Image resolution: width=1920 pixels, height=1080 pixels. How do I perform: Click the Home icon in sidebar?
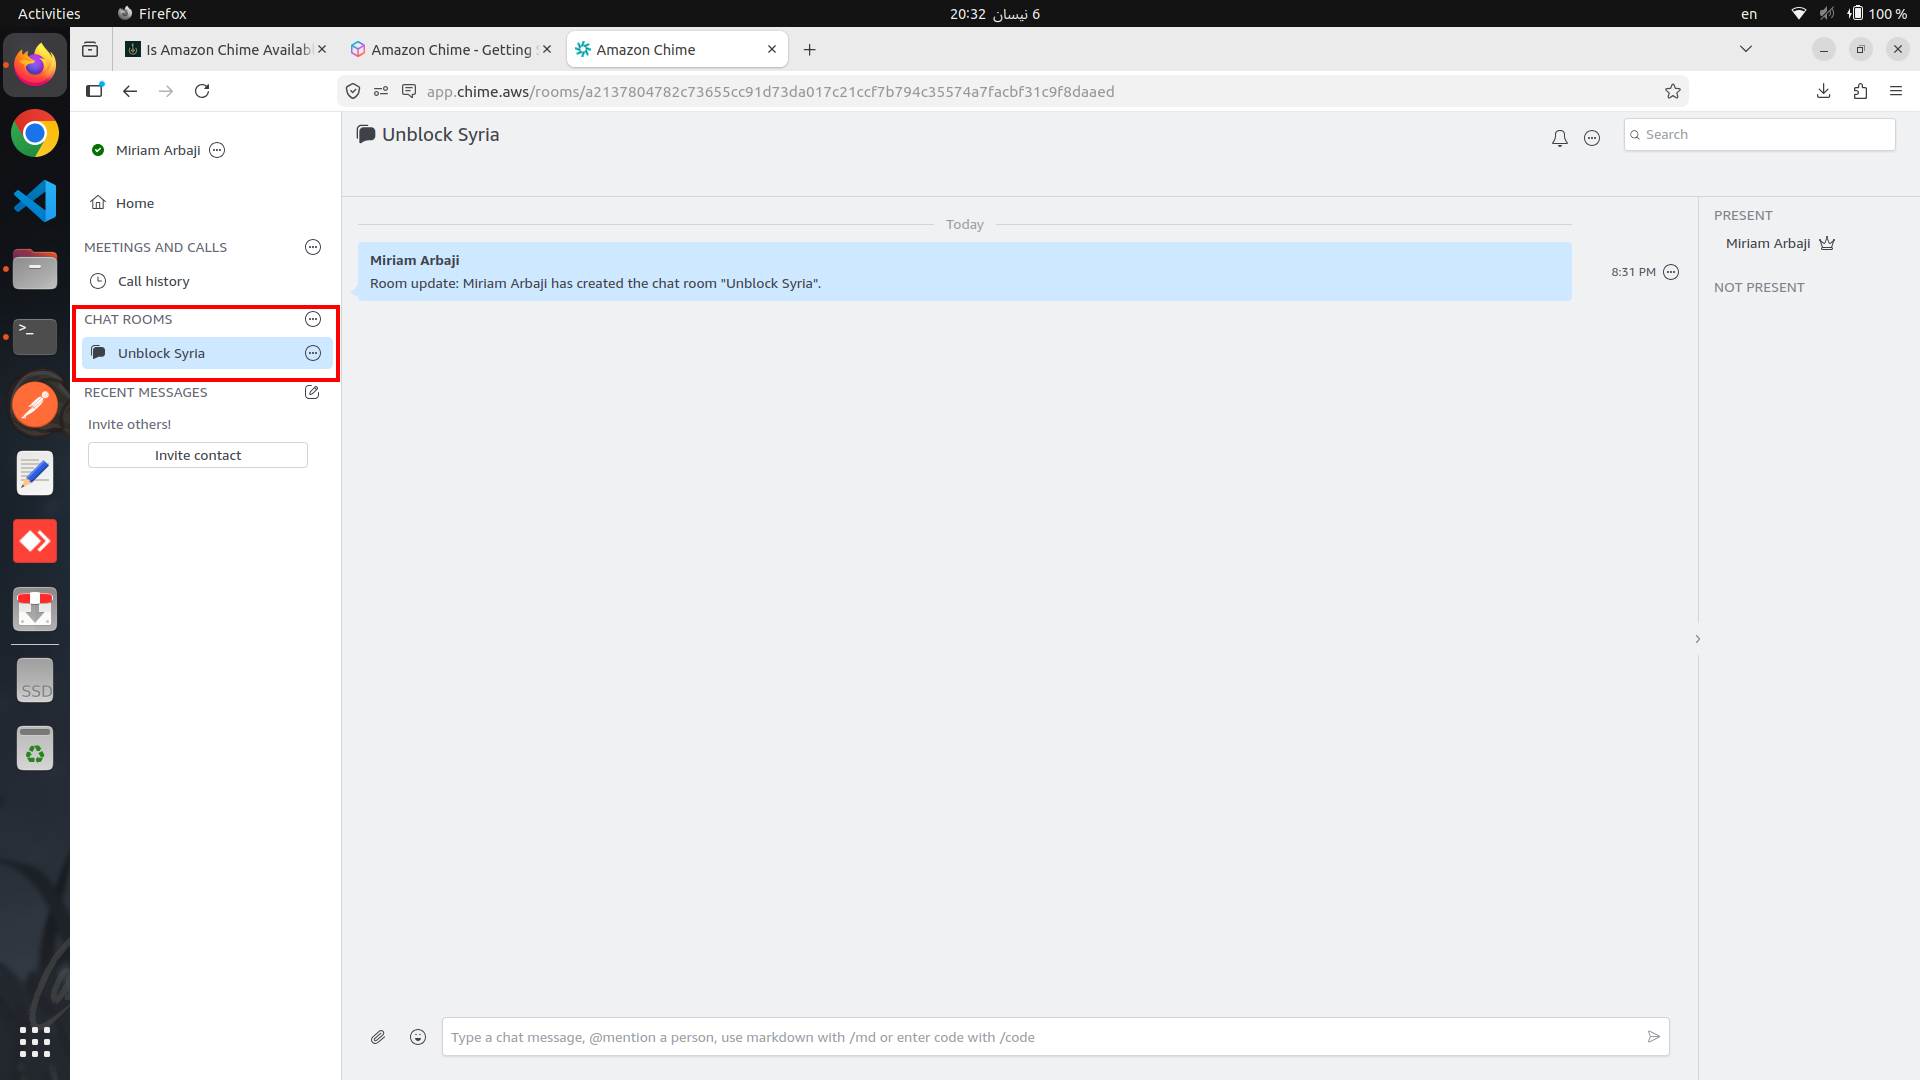pyautogui.click(x=98, y=203)
